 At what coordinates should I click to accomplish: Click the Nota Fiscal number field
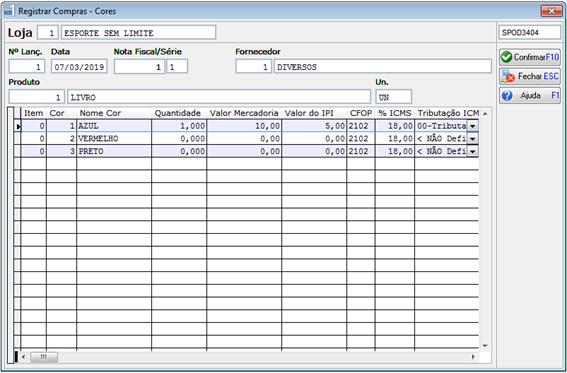click(139, 67)
